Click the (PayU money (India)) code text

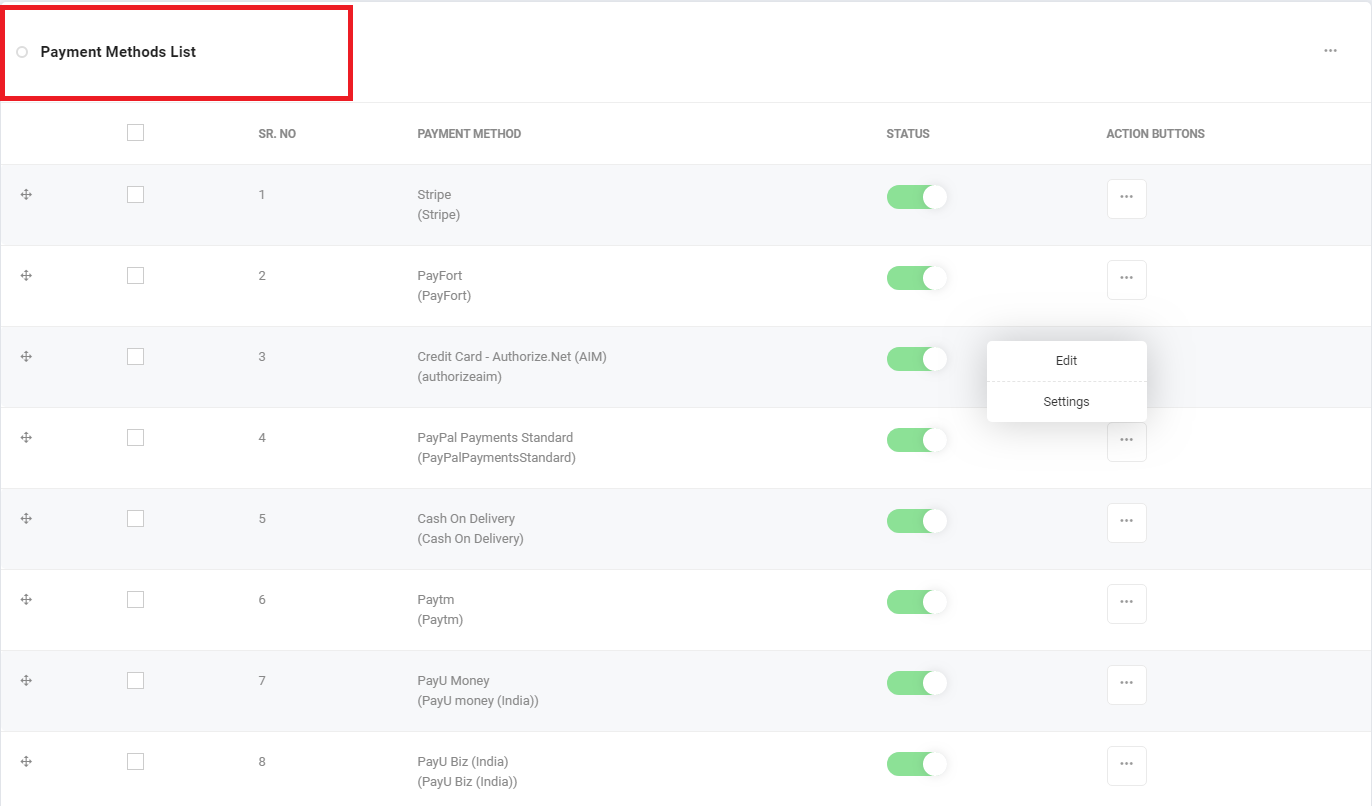pyautogui.click(x=478, y=701)
